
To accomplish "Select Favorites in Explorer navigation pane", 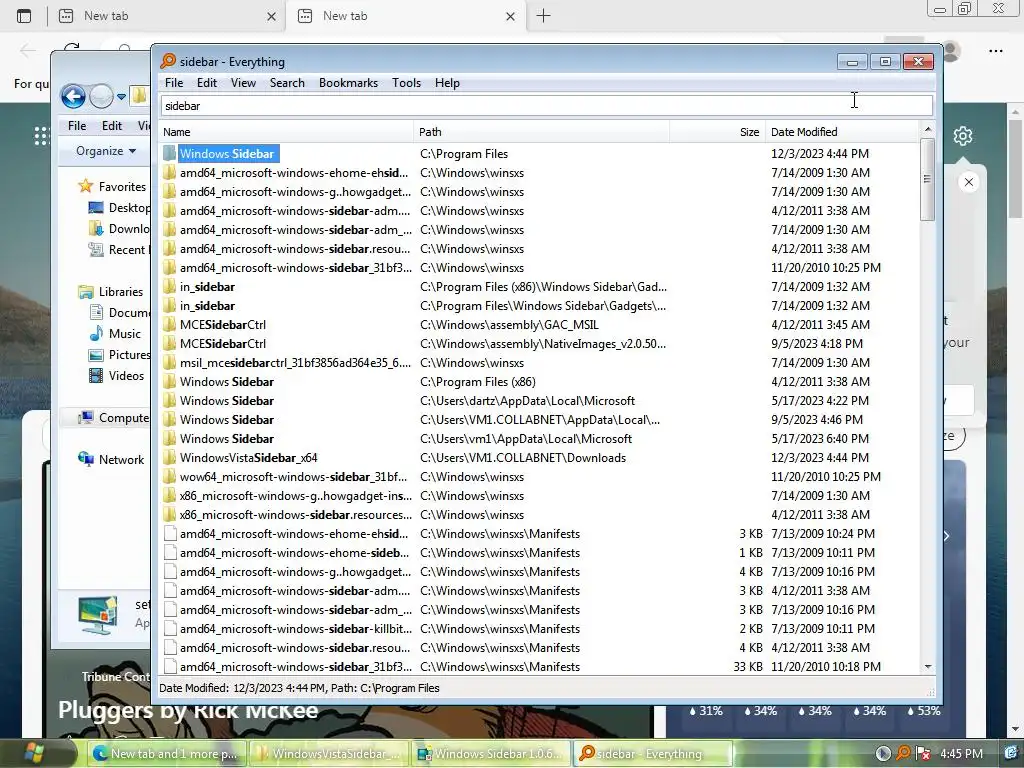I will (x=122, y=187).
